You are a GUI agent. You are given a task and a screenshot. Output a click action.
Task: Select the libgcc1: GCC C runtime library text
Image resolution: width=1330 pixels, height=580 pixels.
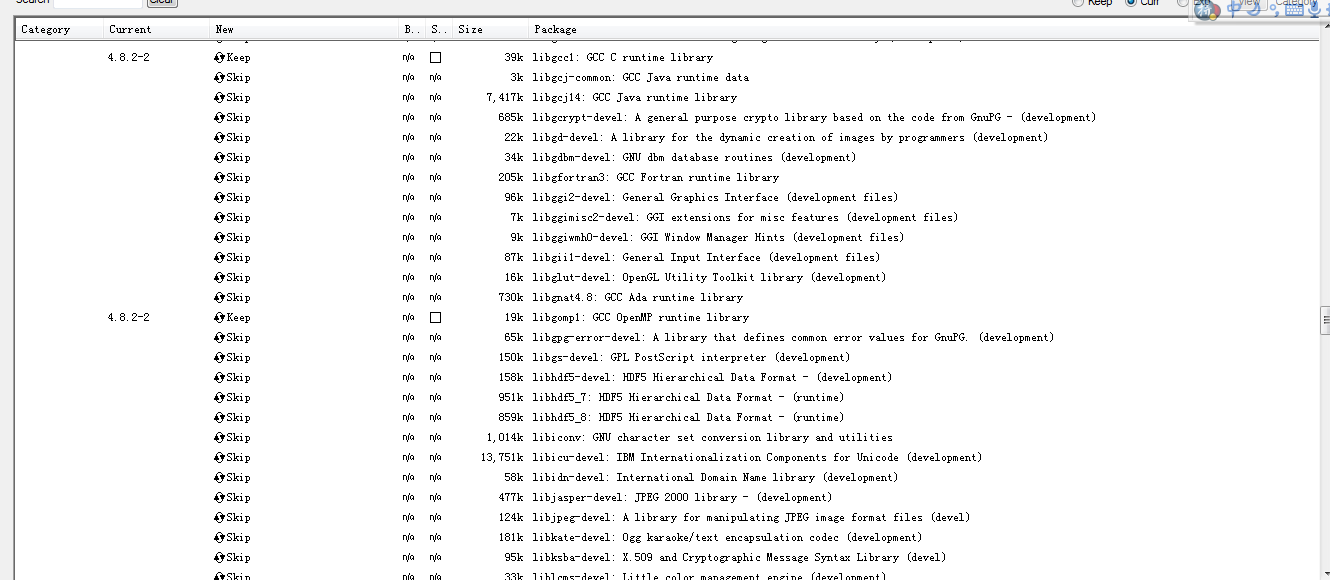pos(623,58)
